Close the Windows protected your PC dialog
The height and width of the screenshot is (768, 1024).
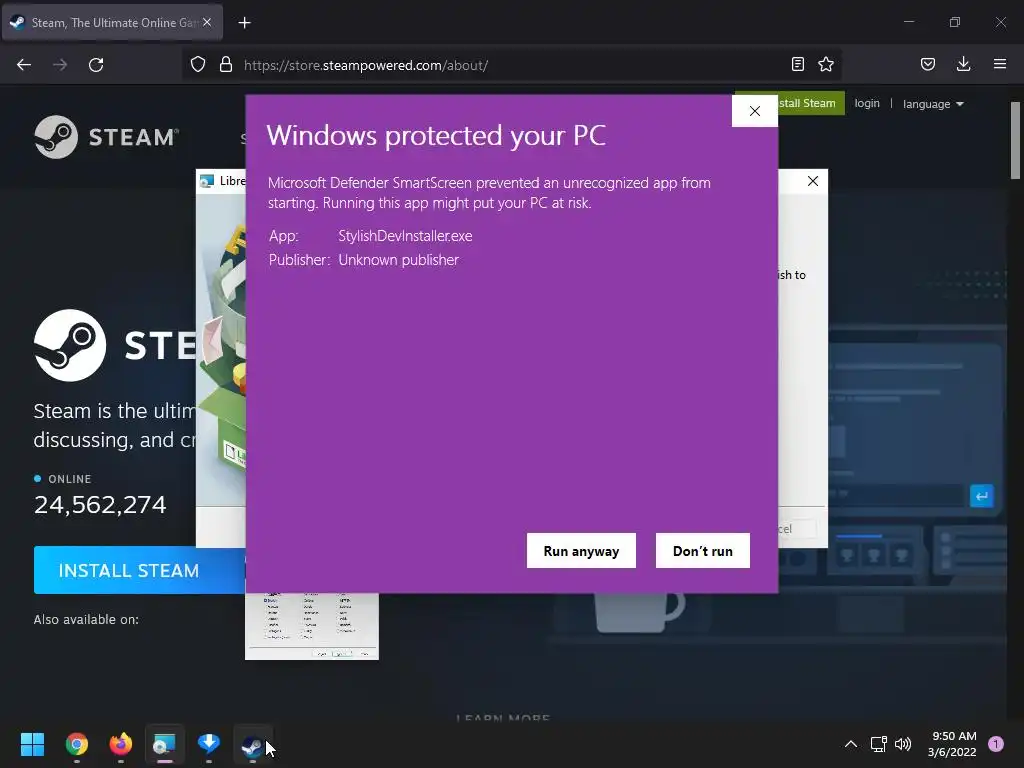[x=755, y=111]
